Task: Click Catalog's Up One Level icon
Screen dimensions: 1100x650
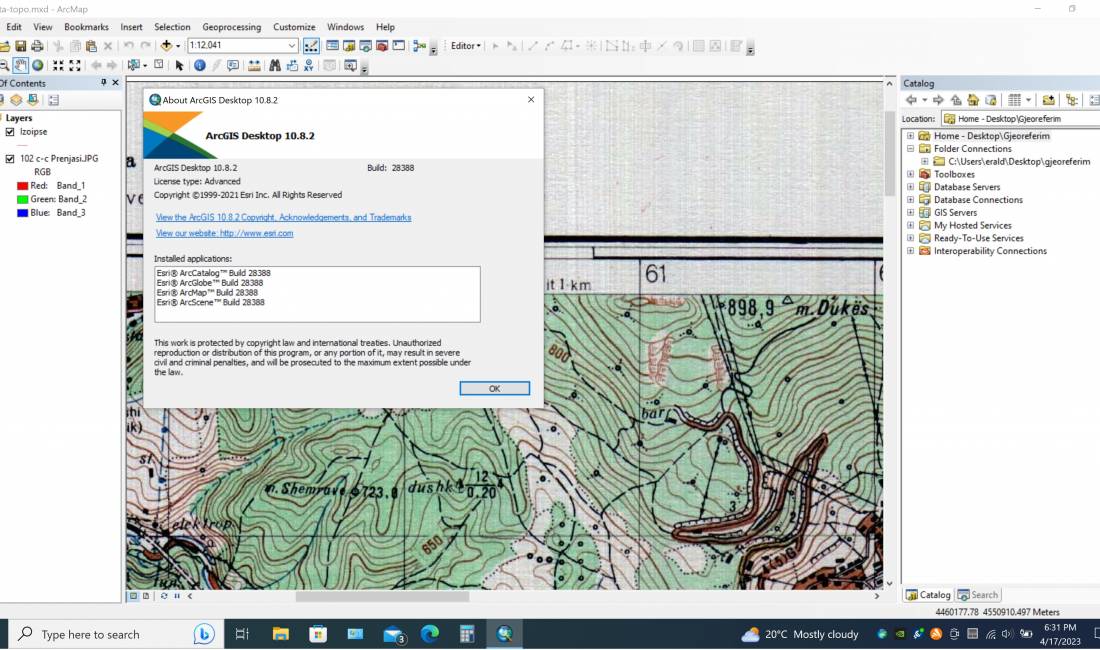Action: (x=956, y=100)
